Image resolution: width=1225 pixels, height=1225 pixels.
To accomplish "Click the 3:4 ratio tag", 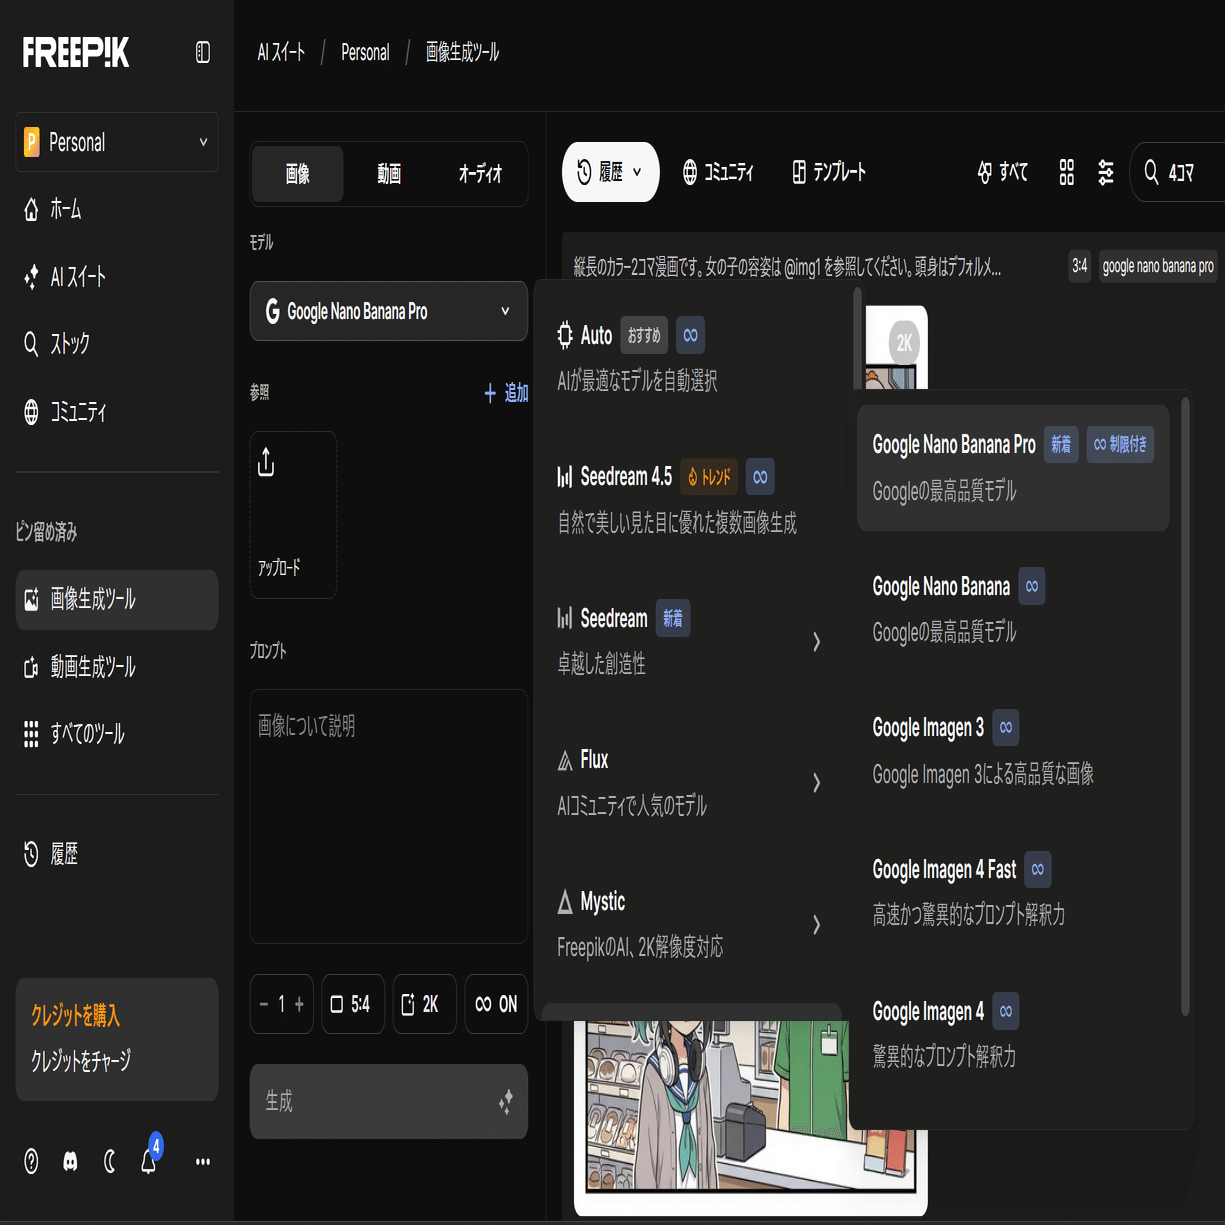I will coord(1080,266).
